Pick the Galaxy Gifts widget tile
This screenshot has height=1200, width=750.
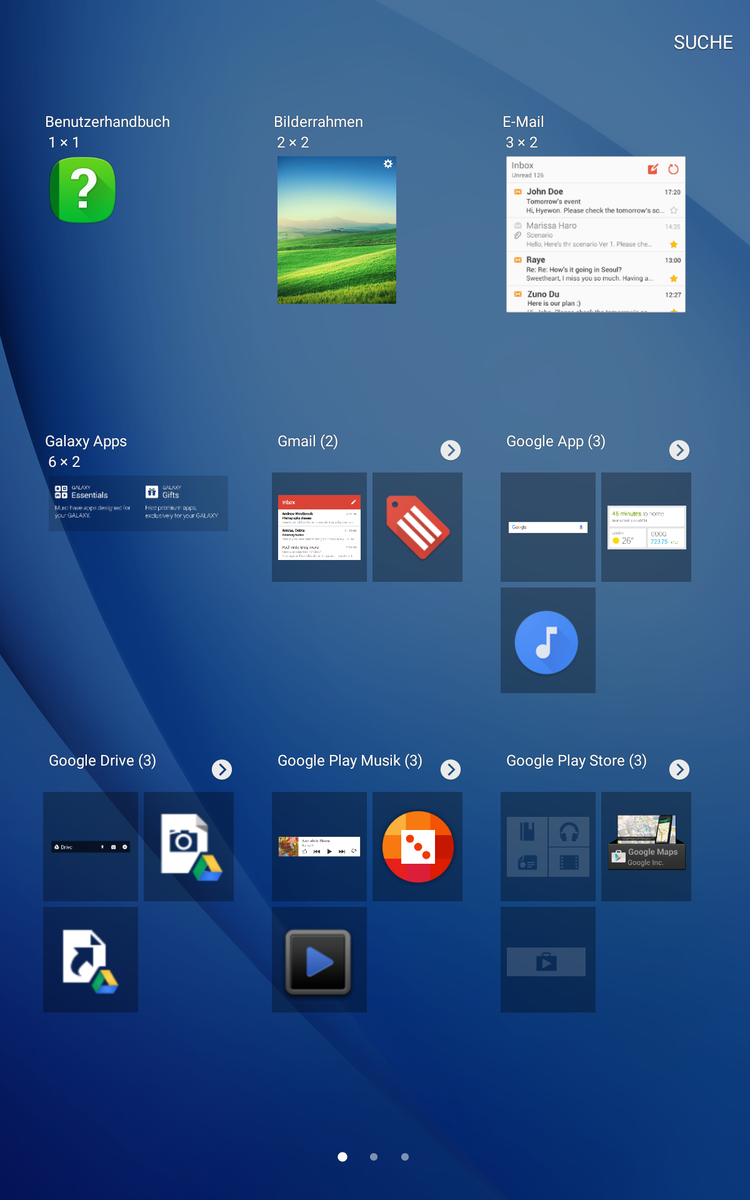tap(184, 502)
